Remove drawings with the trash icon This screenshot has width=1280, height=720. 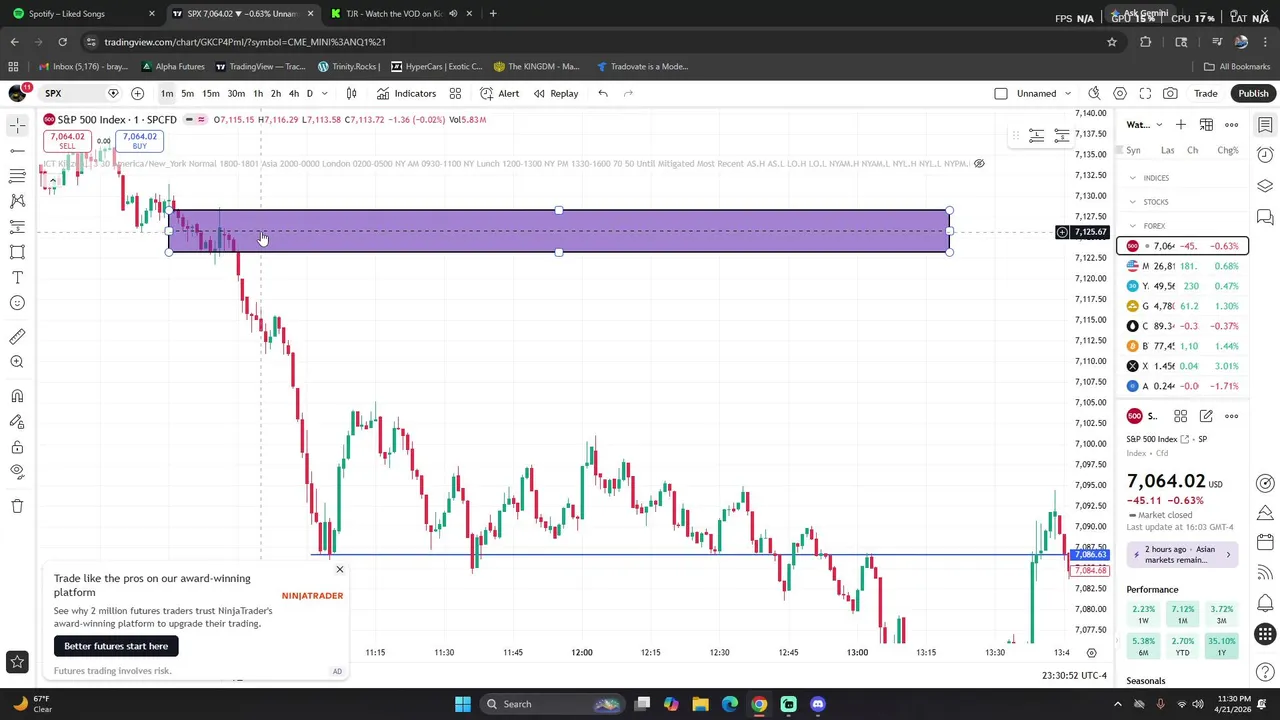tap(17, 506)
